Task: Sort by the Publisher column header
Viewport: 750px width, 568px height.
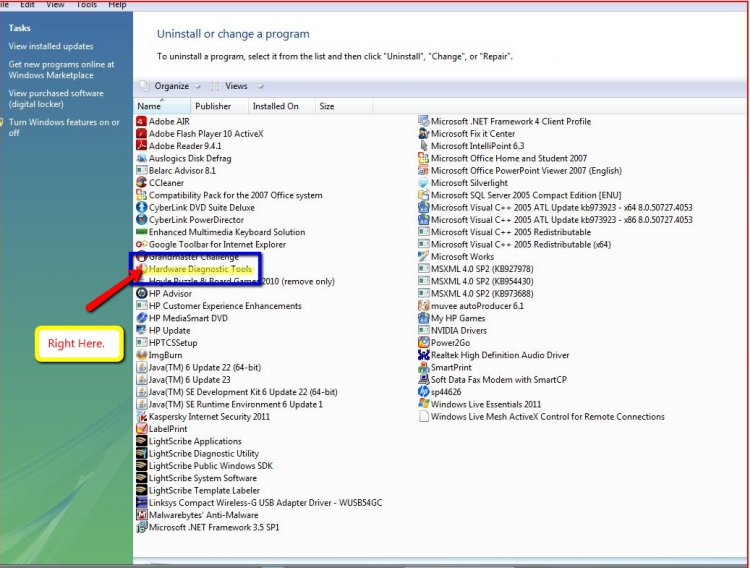Action: [x=220, y=106]
